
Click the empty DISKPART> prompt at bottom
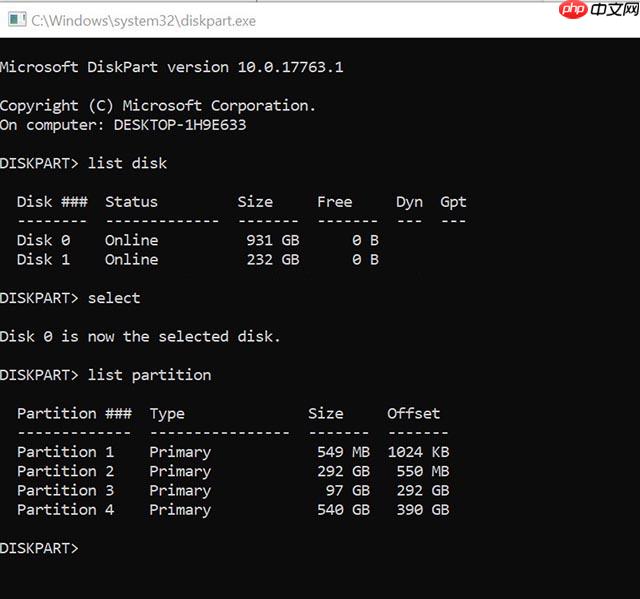(x=39, y=548)
